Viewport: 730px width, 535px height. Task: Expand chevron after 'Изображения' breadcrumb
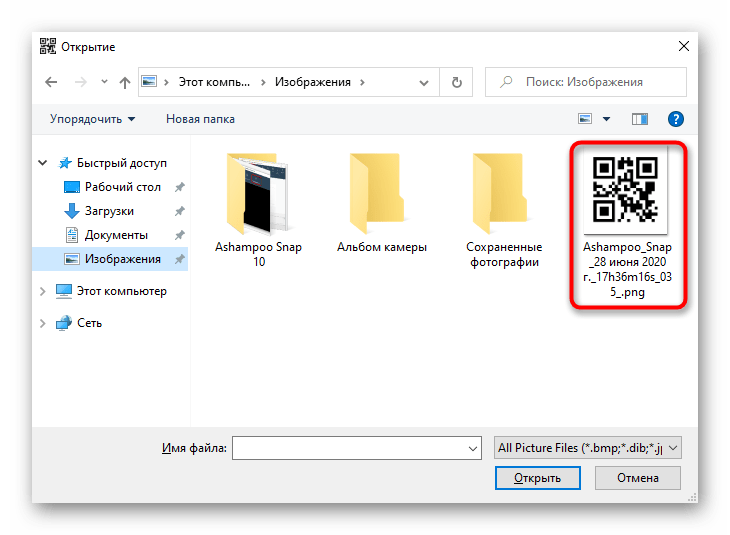[x=362, y=82]
